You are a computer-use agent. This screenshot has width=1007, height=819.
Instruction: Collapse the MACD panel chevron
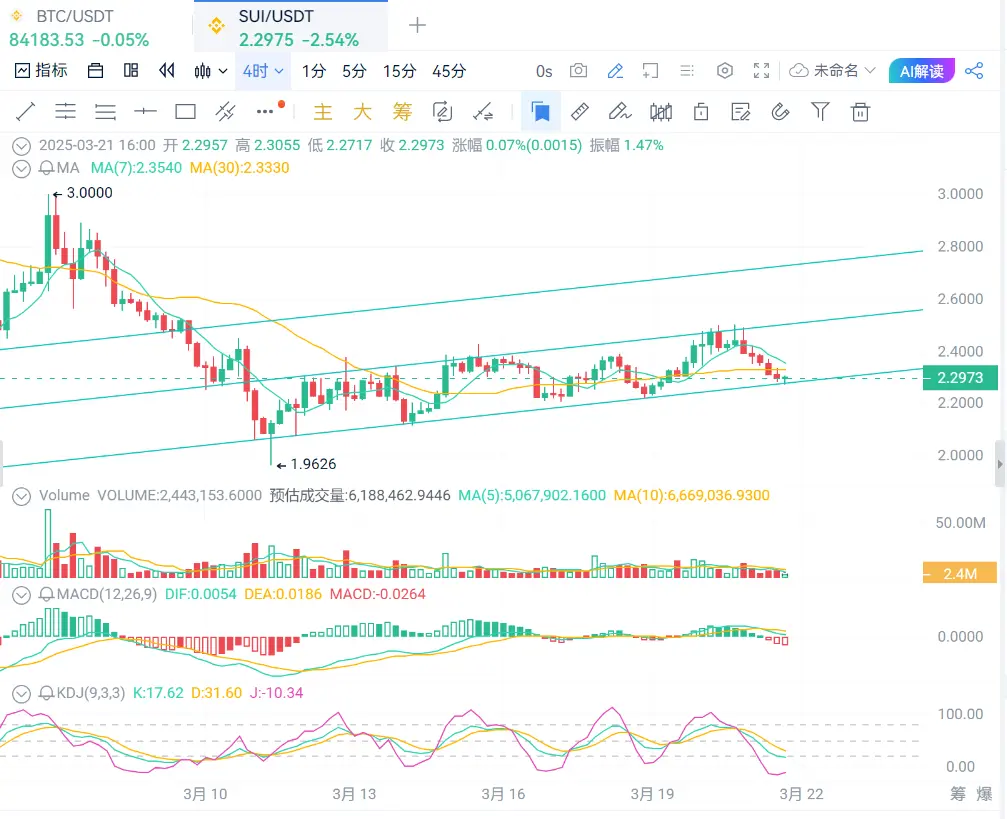tap(21, 595)
